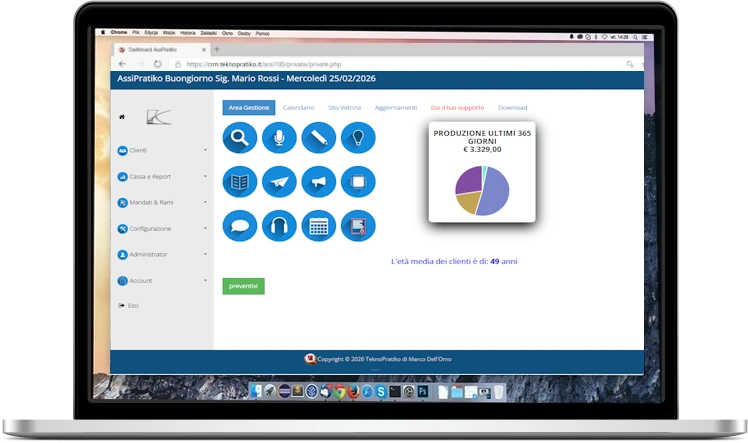Expand the Cassa e Report menu arrow
The width and height of the screenshot is (748, 443).
(x=205, y=176)
